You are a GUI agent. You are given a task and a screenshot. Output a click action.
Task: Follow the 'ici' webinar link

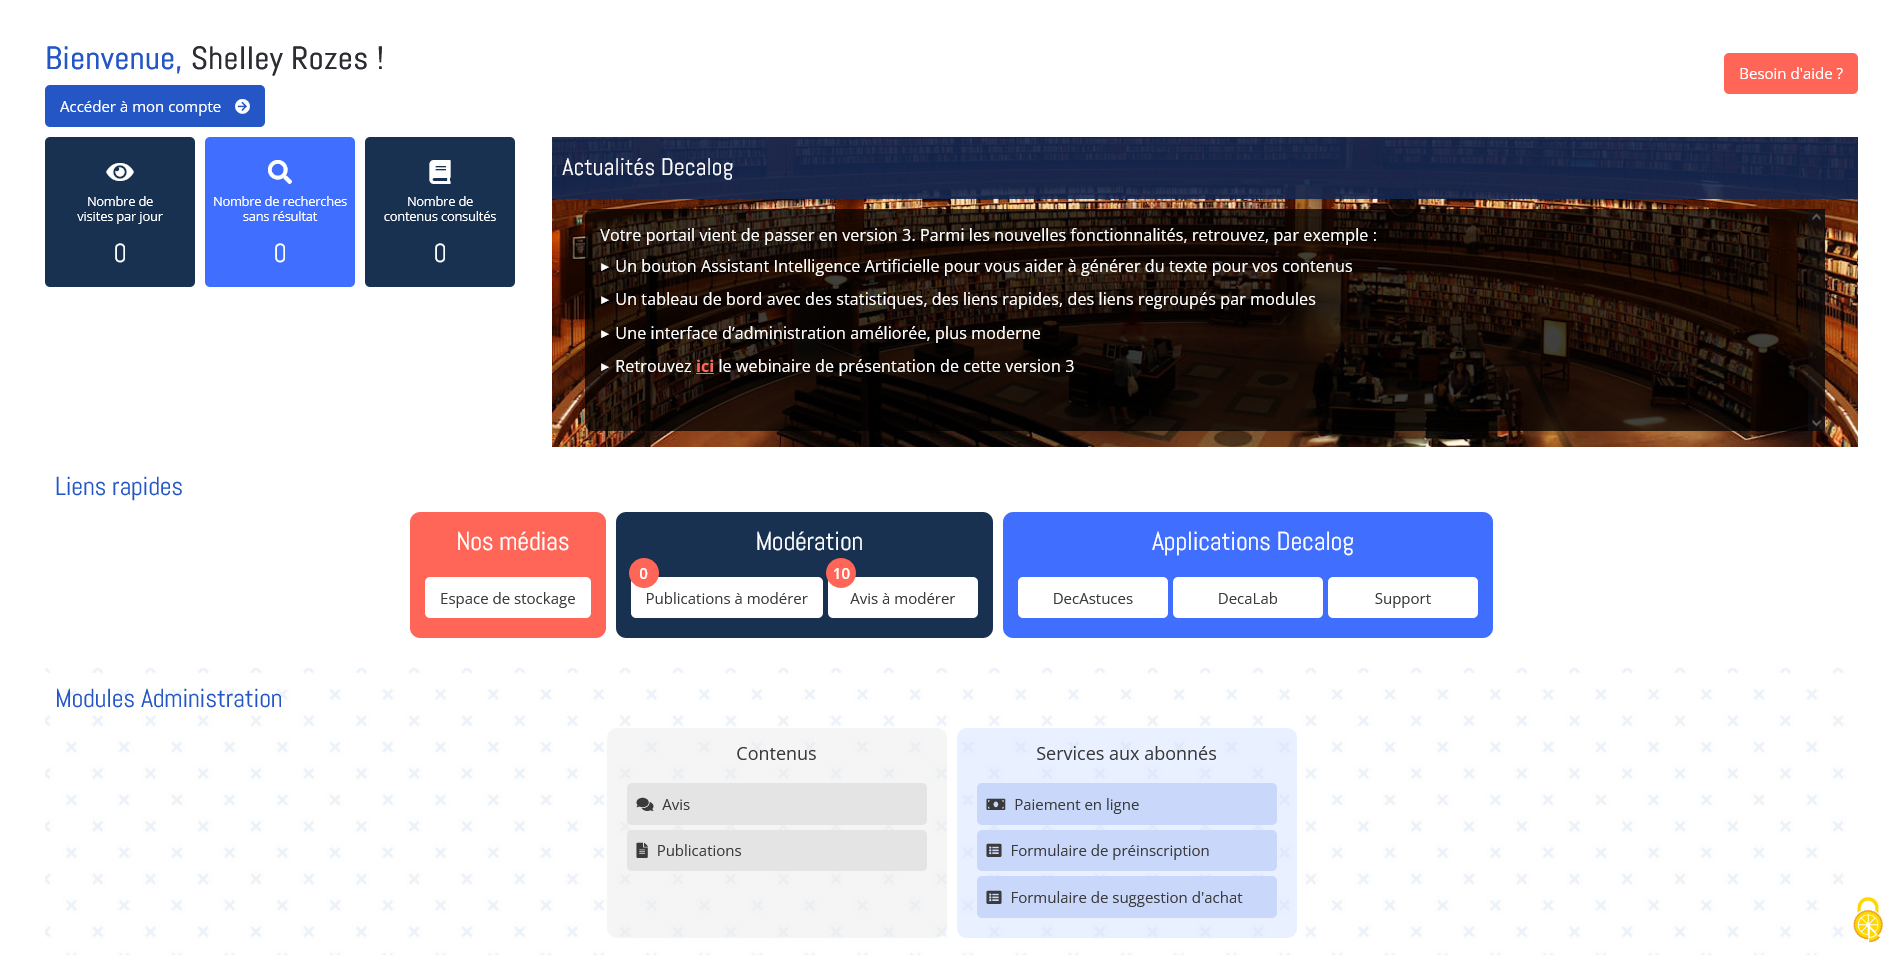(x=704, y=367)
